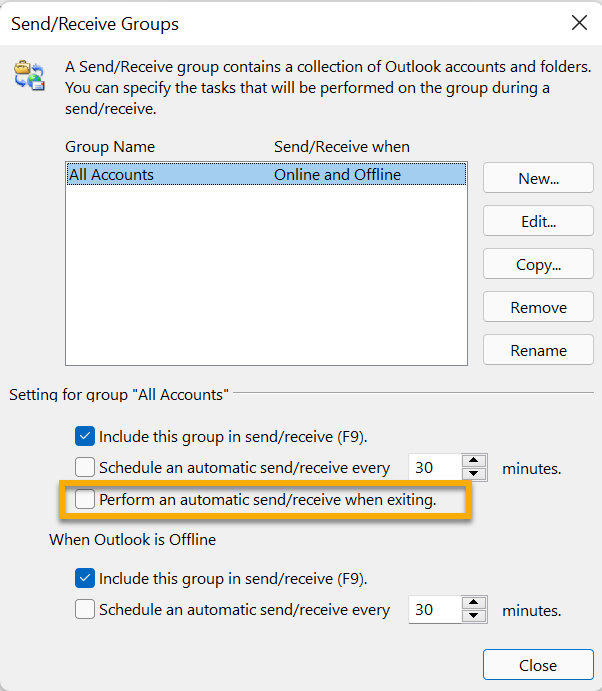Rename the All Accounts group
Viewport: 602px width, 691px height.
tap(538, 350)
